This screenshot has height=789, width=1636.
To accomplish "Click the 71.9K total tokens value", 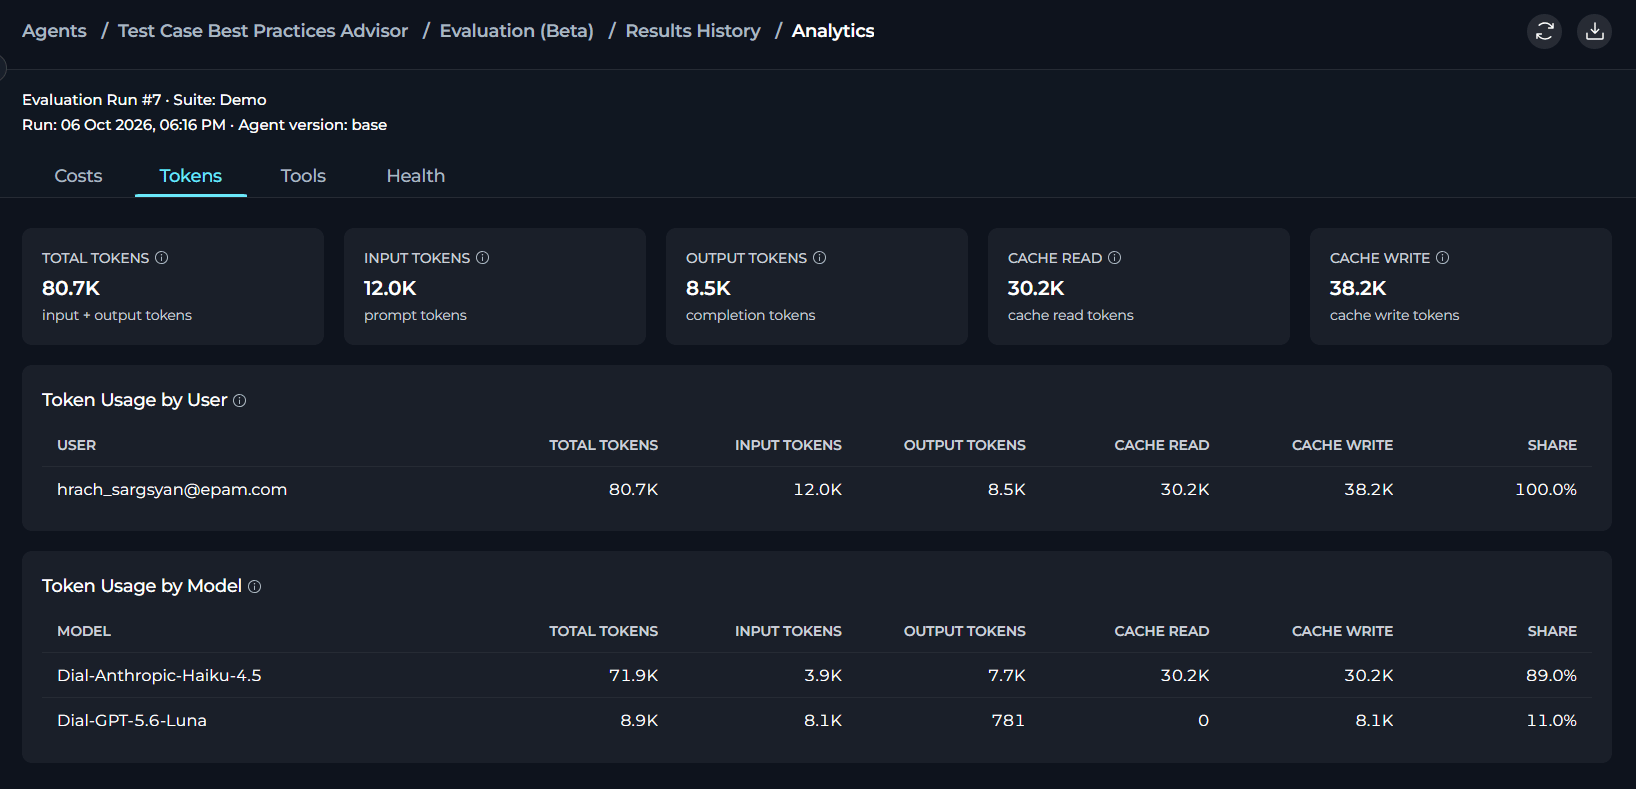I will tap(633, 675).
